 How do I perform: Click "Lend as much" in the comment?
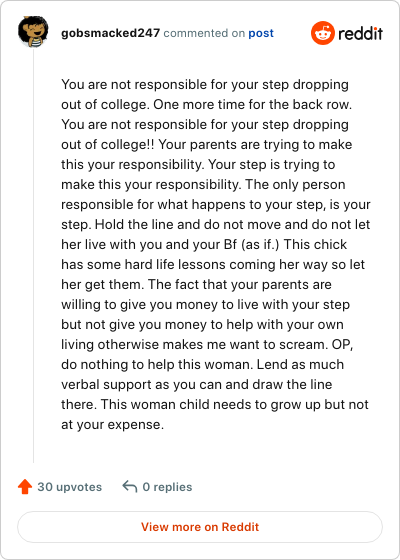click(300, 365)
